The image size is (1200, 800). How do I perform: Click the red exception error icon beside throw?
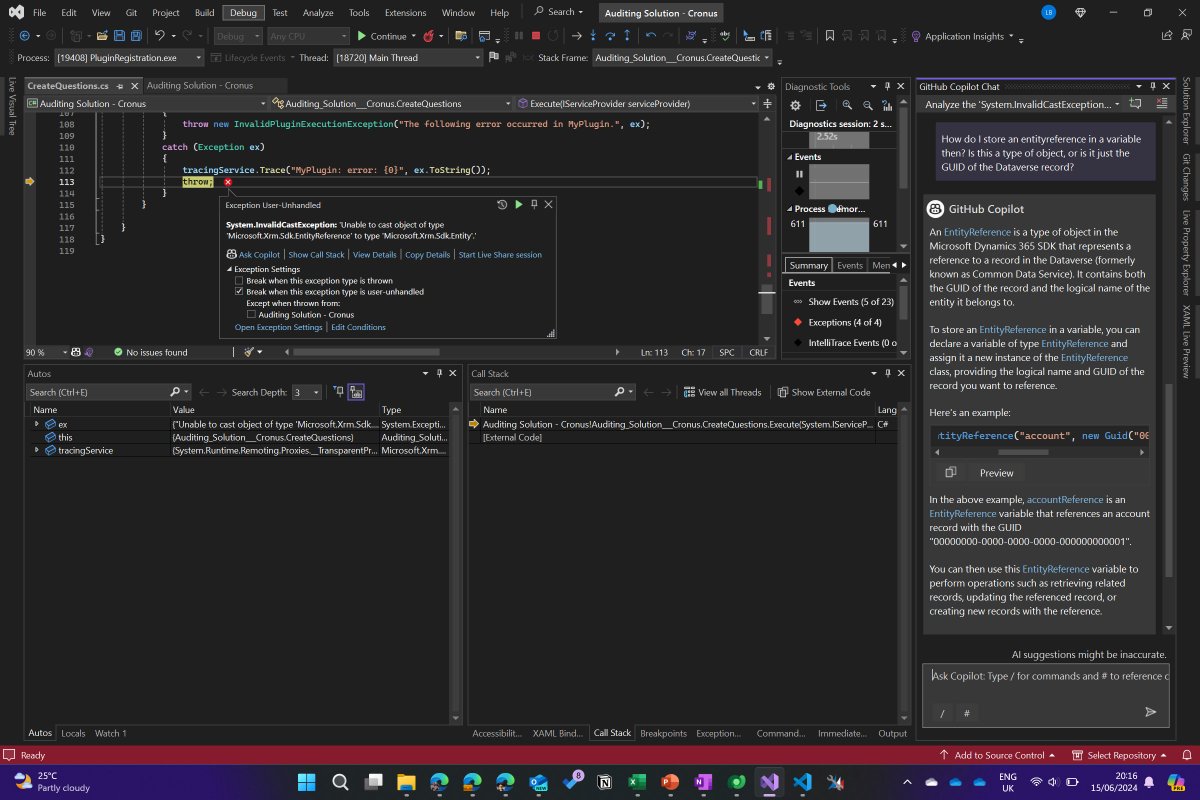[x=228, y=182]
